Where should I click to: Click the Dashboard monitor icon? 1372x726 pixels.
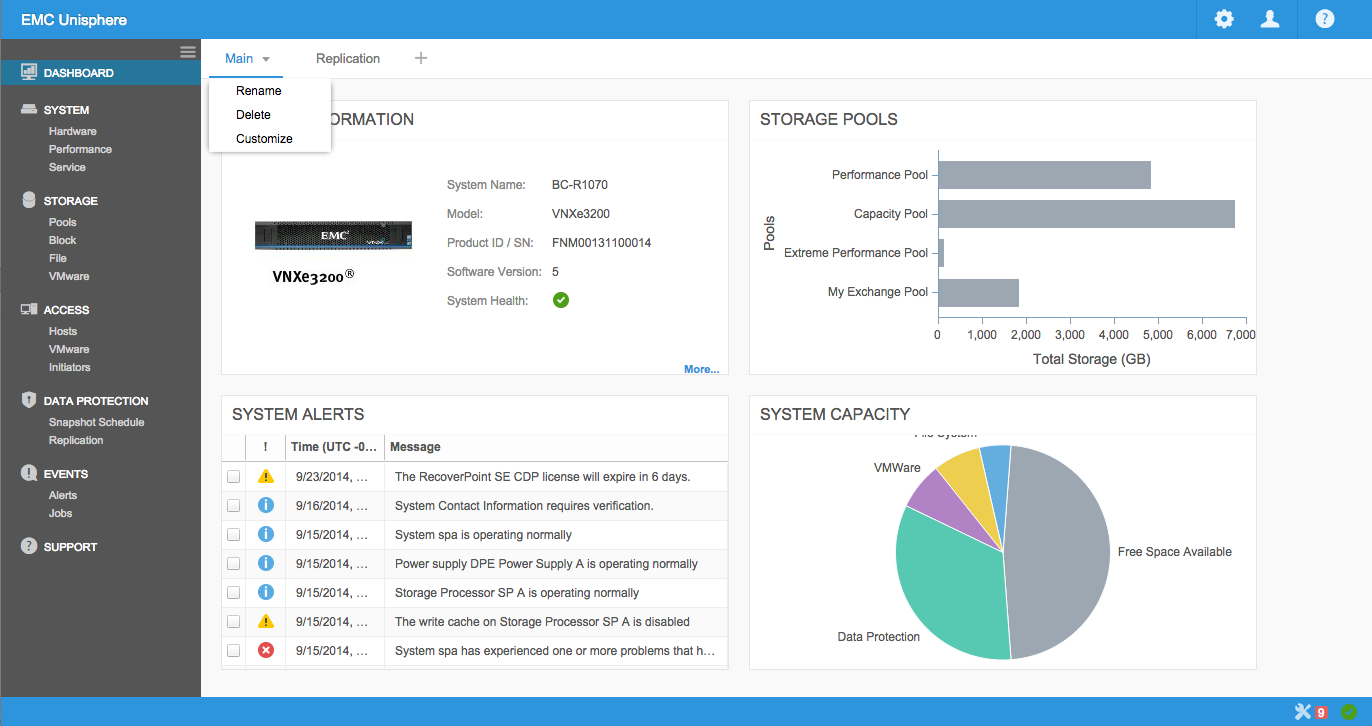(29, 72)
